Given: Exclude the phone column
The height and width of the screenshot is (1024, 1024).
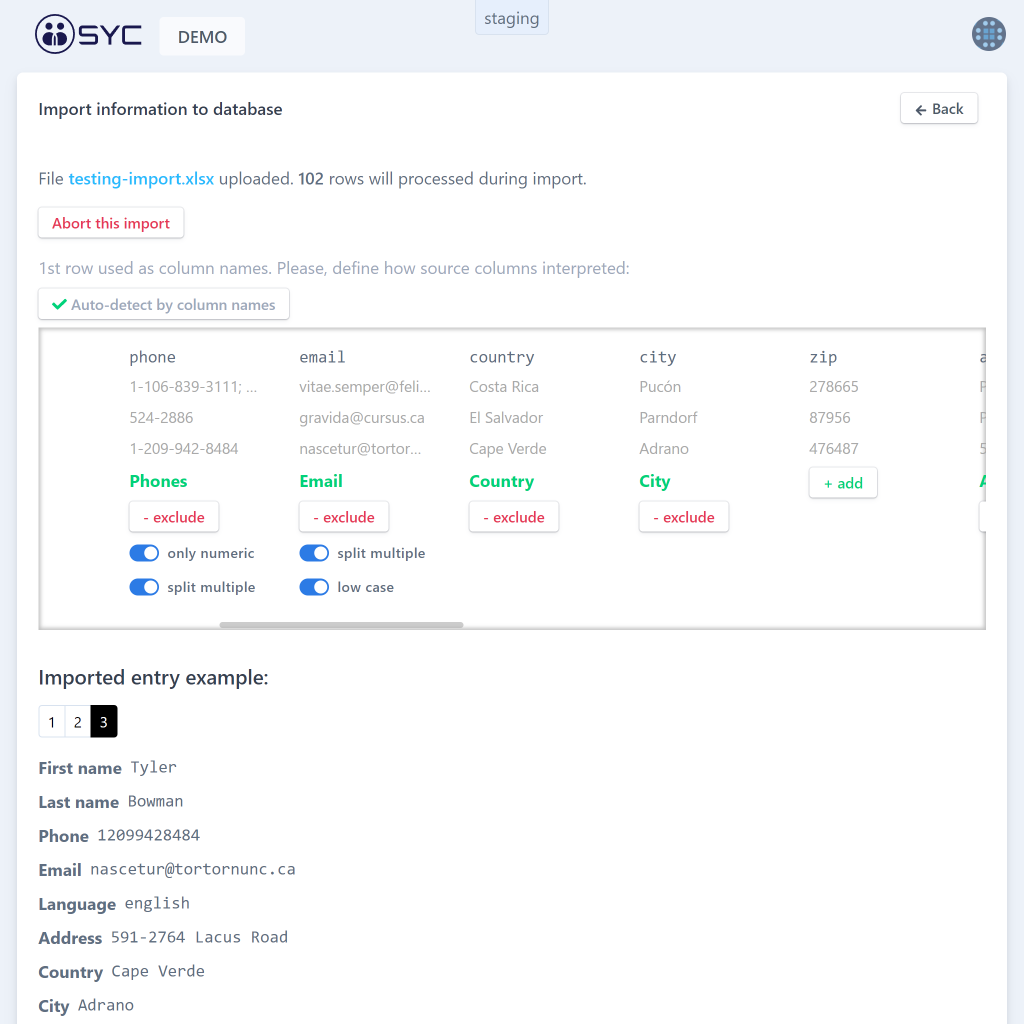Looking at the screenshot, I should pos(174,517).
